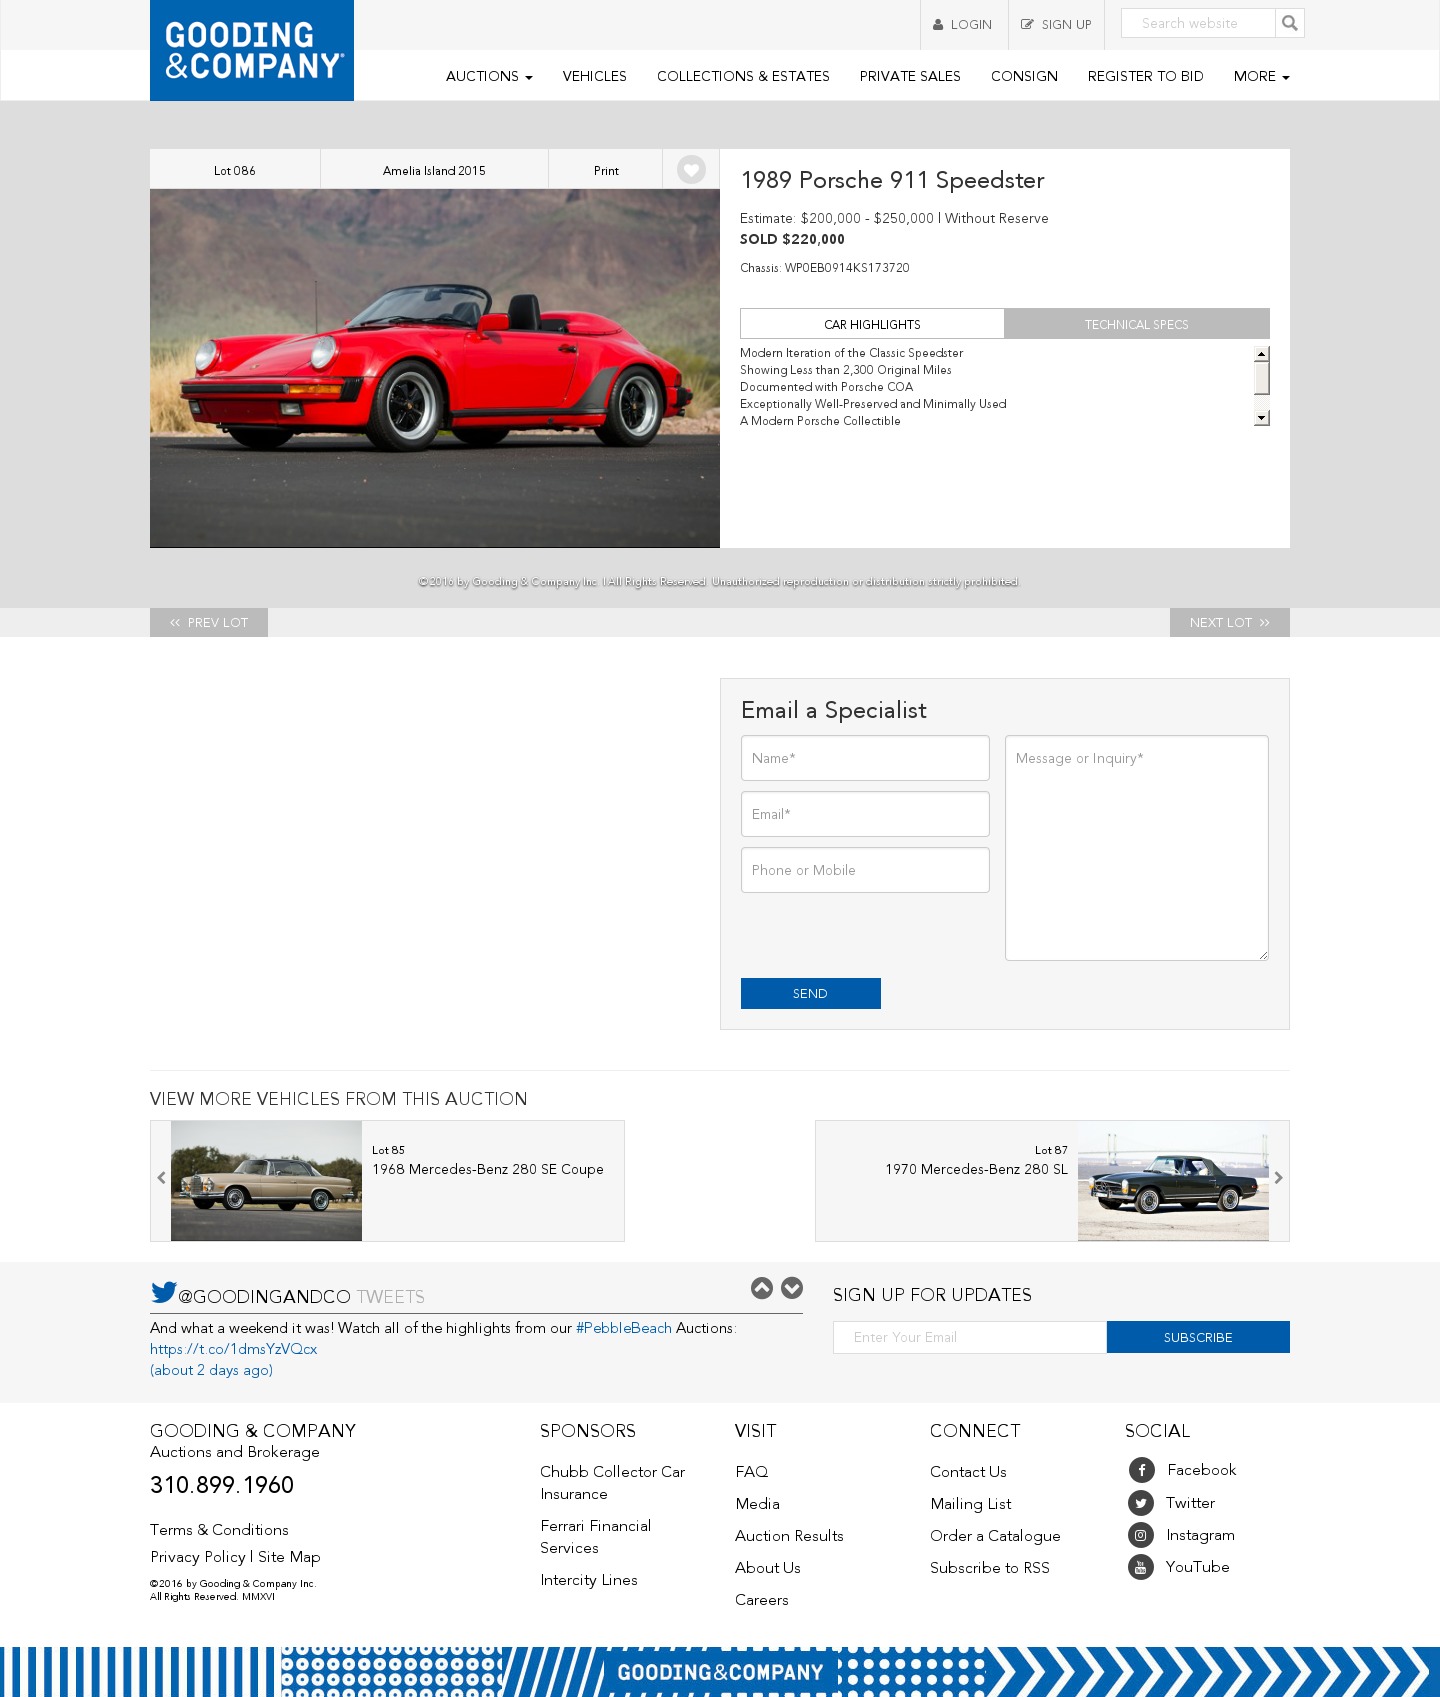Open the Media page
The image size is (1440, 1697).
(x=757, y=1504)
